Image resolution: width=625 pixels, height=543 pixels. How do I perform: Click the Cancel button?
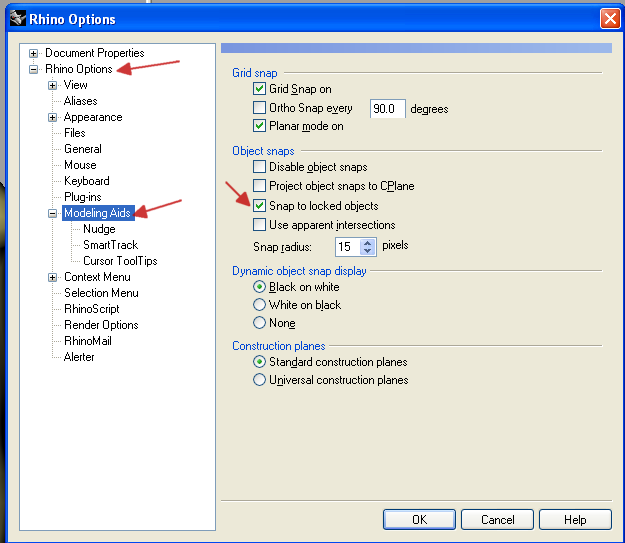click(497, 519)
